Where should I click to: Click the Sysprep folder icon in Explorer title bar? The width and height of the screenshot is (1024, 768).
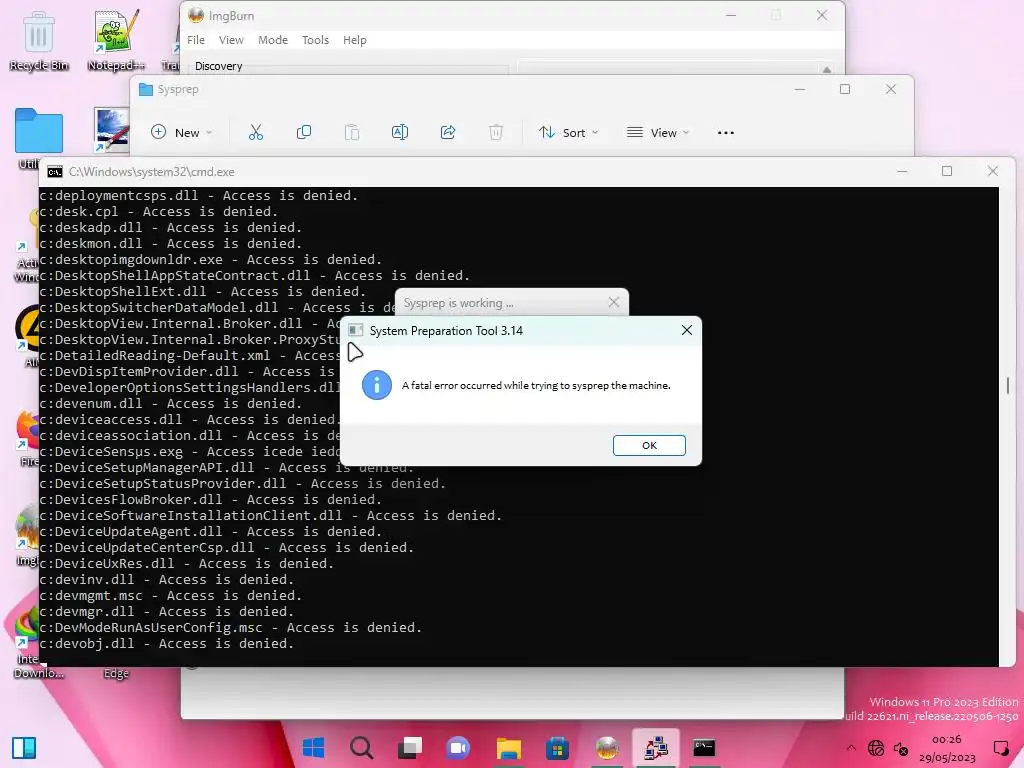point(146,89)
